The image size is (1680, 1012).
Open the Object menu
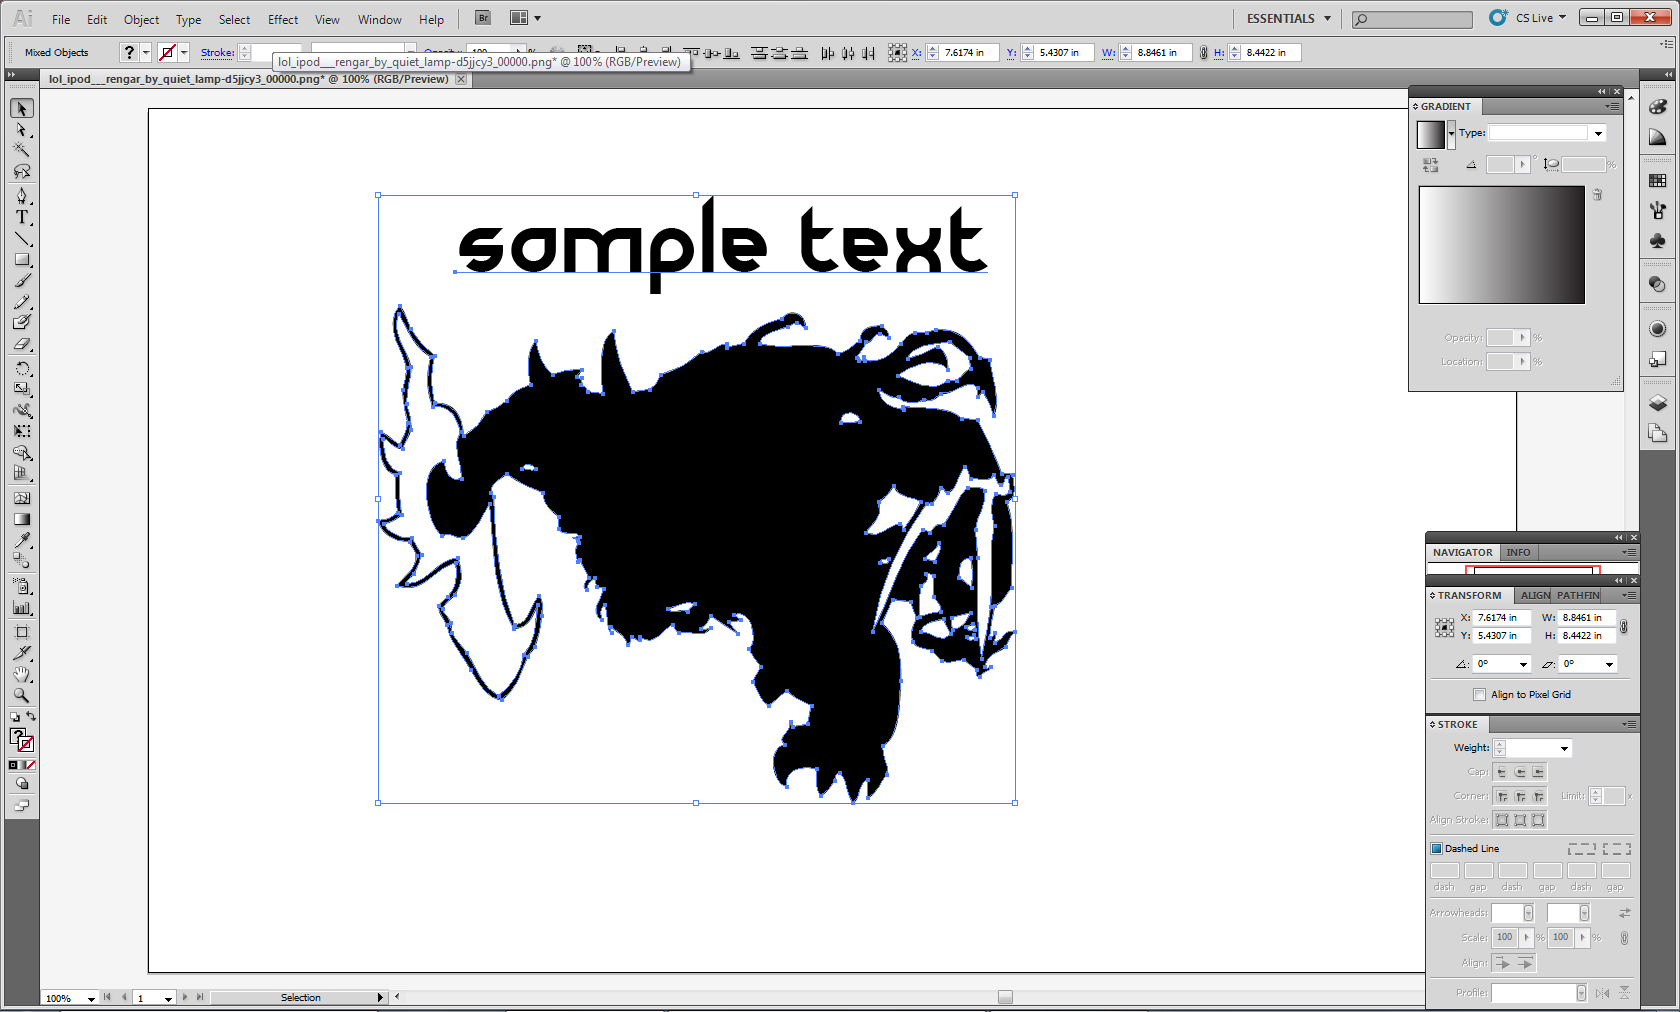(x=141, y=19)
